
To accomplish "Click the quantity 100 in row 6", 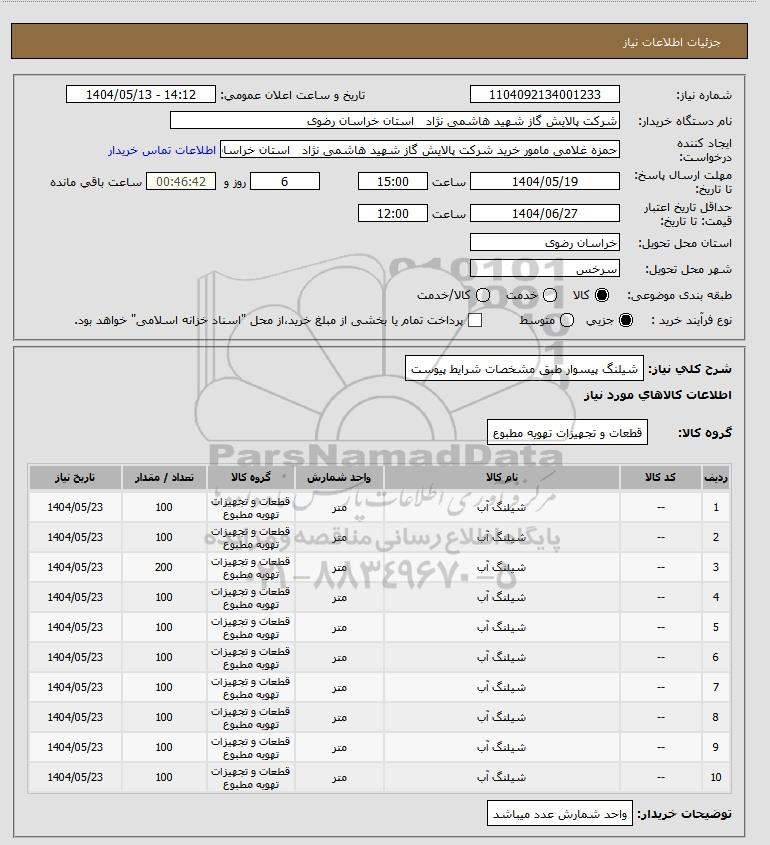I will [x=164, y=657].
